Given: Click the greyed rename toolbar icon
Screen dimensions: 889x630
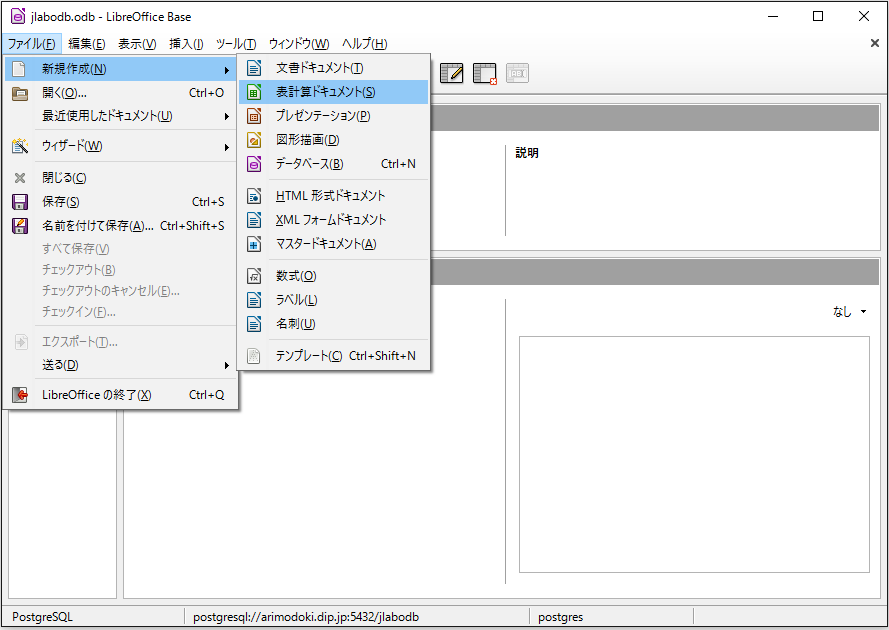Looking at the screenshot, I should click(517, 73).
